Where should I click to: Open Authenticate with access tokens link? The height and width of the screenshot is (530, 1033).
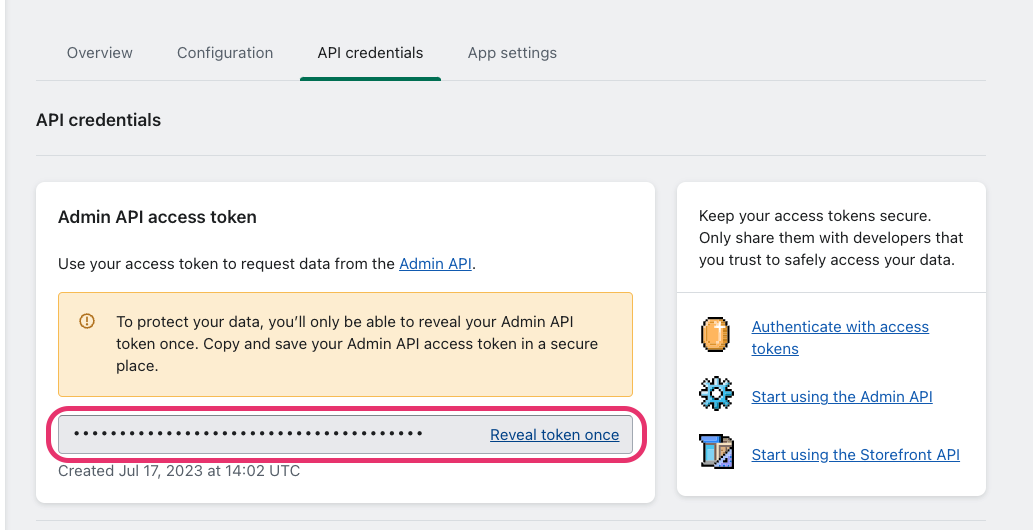point(840,338)
